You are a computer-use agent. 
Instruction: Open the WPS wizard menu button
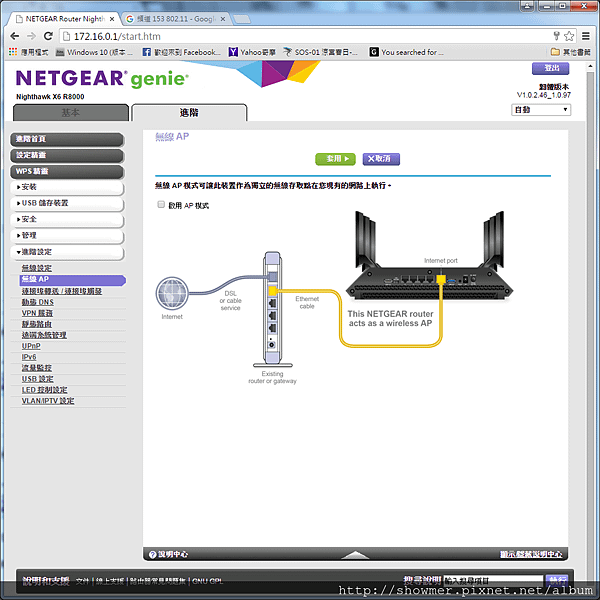click(67, 171)
